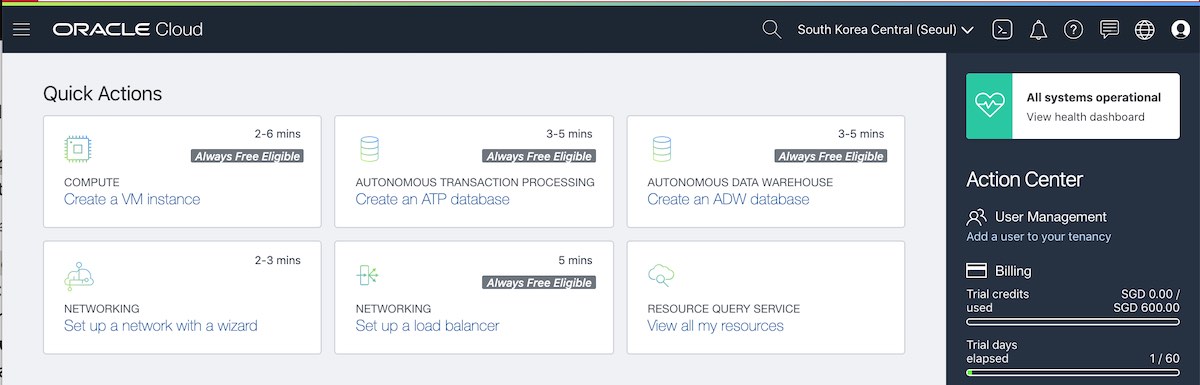Open the help question mark icon

point(1074,30)
